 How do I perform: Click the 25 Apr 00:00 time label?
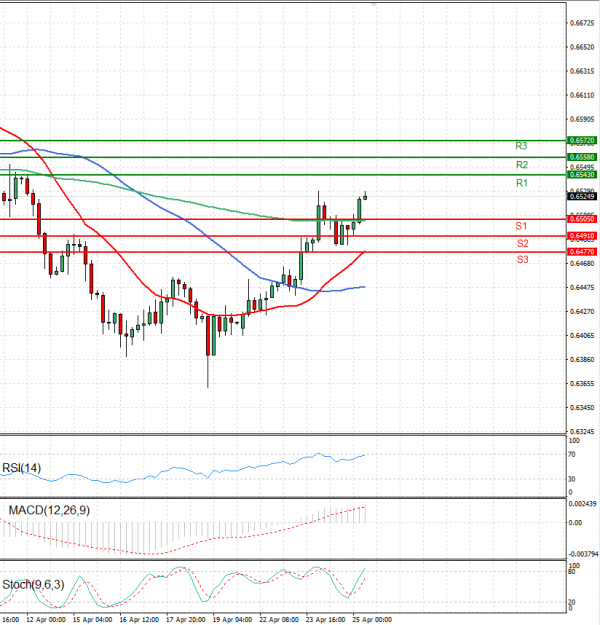click(x=372, y=620)
